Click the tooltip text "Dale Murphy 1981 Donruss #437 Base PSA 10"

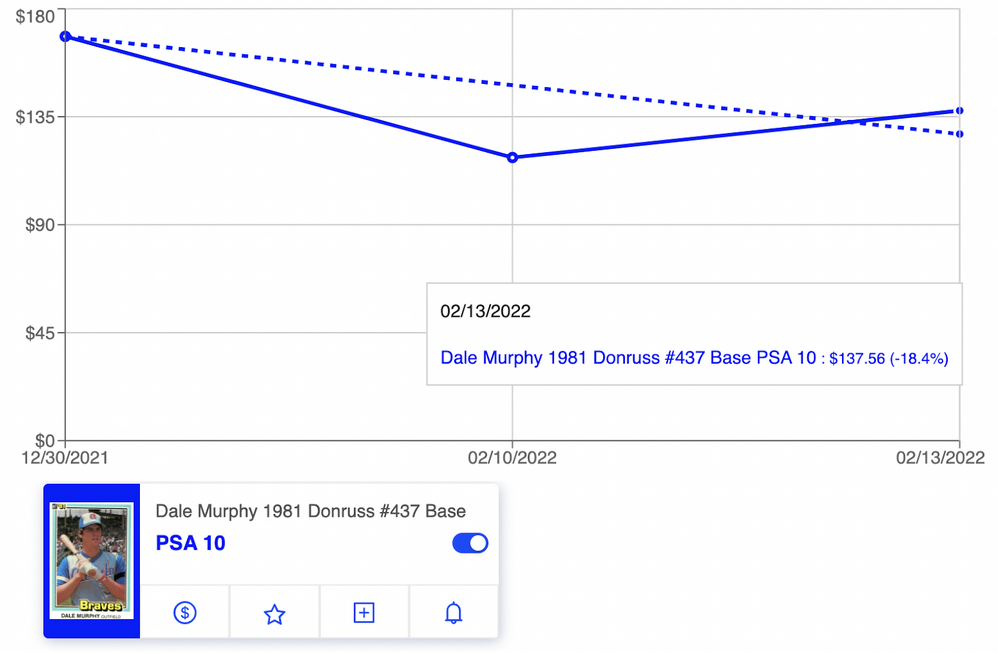pos(628,358)
